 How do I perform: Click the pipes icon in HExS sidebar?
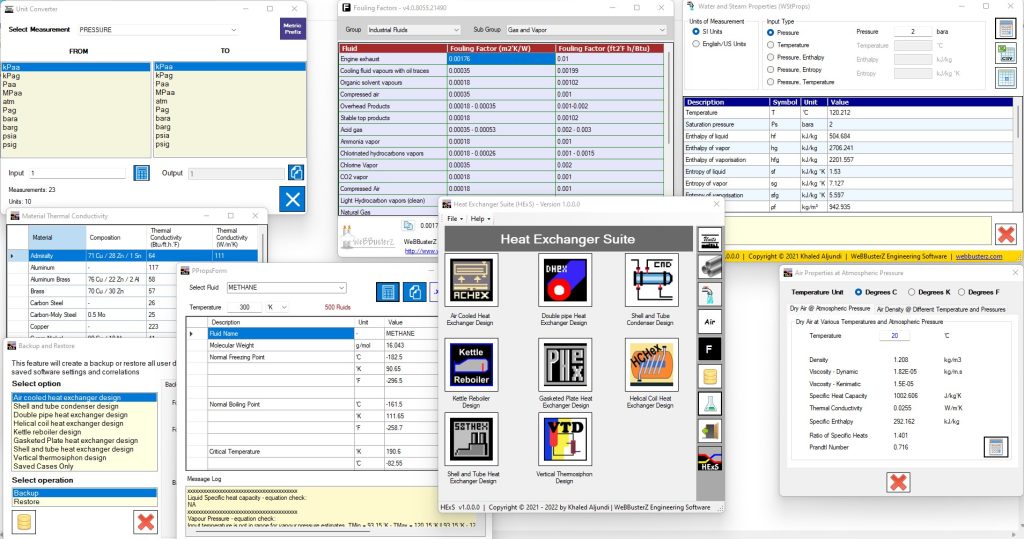[710, 267]
